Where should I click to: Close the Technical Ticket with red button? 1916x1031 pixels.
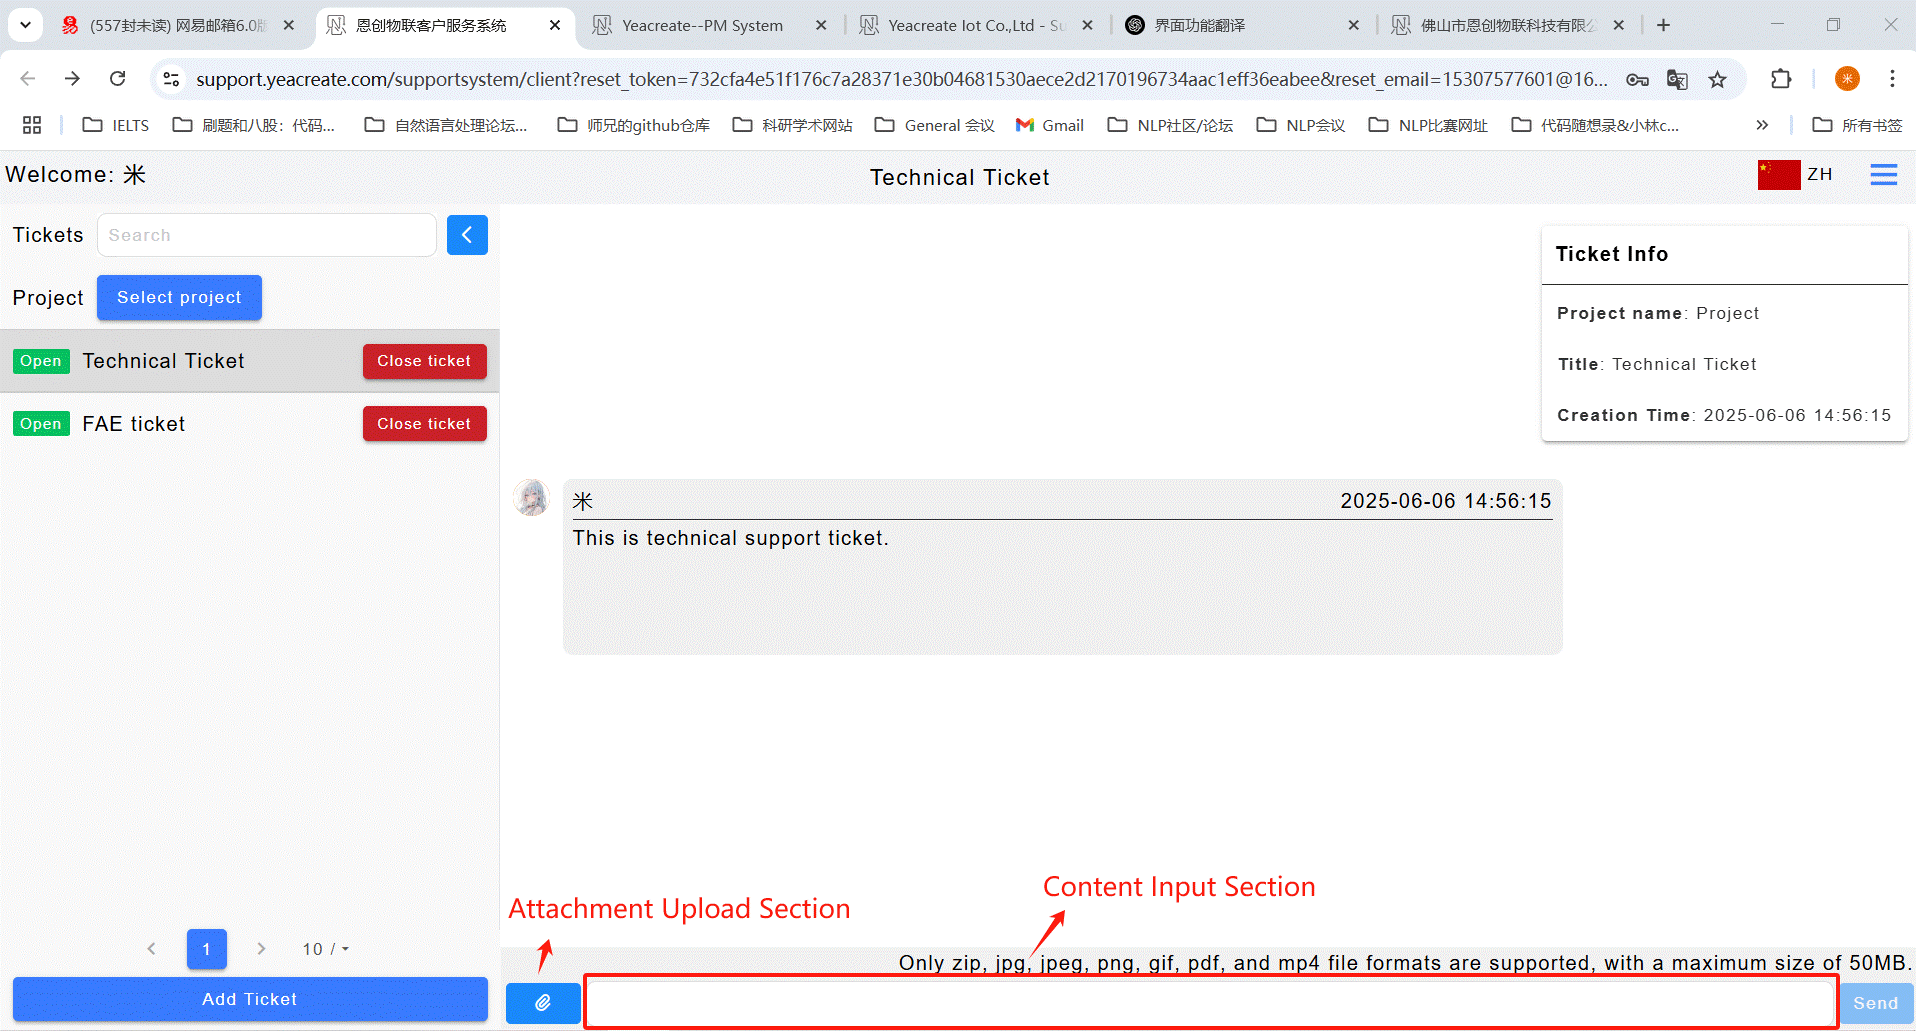click(x=424, y=361)
